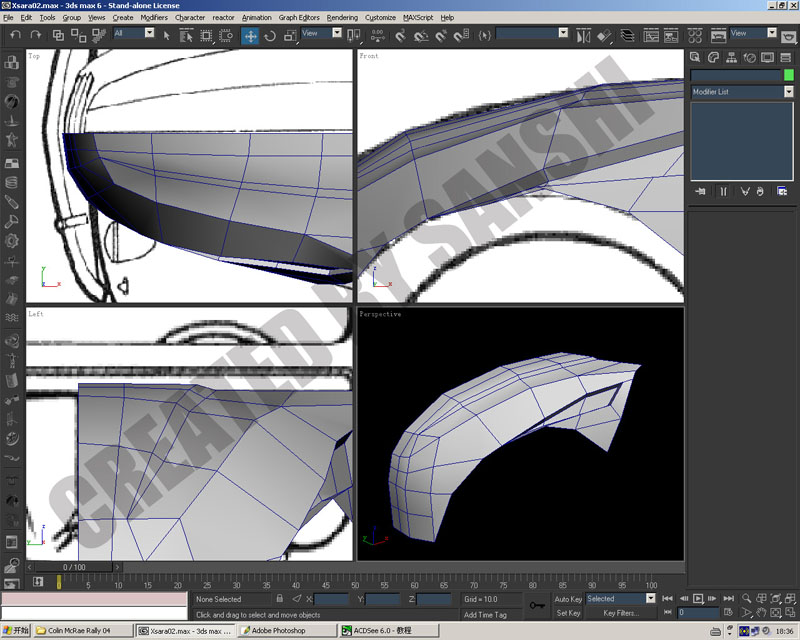800x640 pixels.
Task: Open the Rendering menu
Action: tap(342, 17)
